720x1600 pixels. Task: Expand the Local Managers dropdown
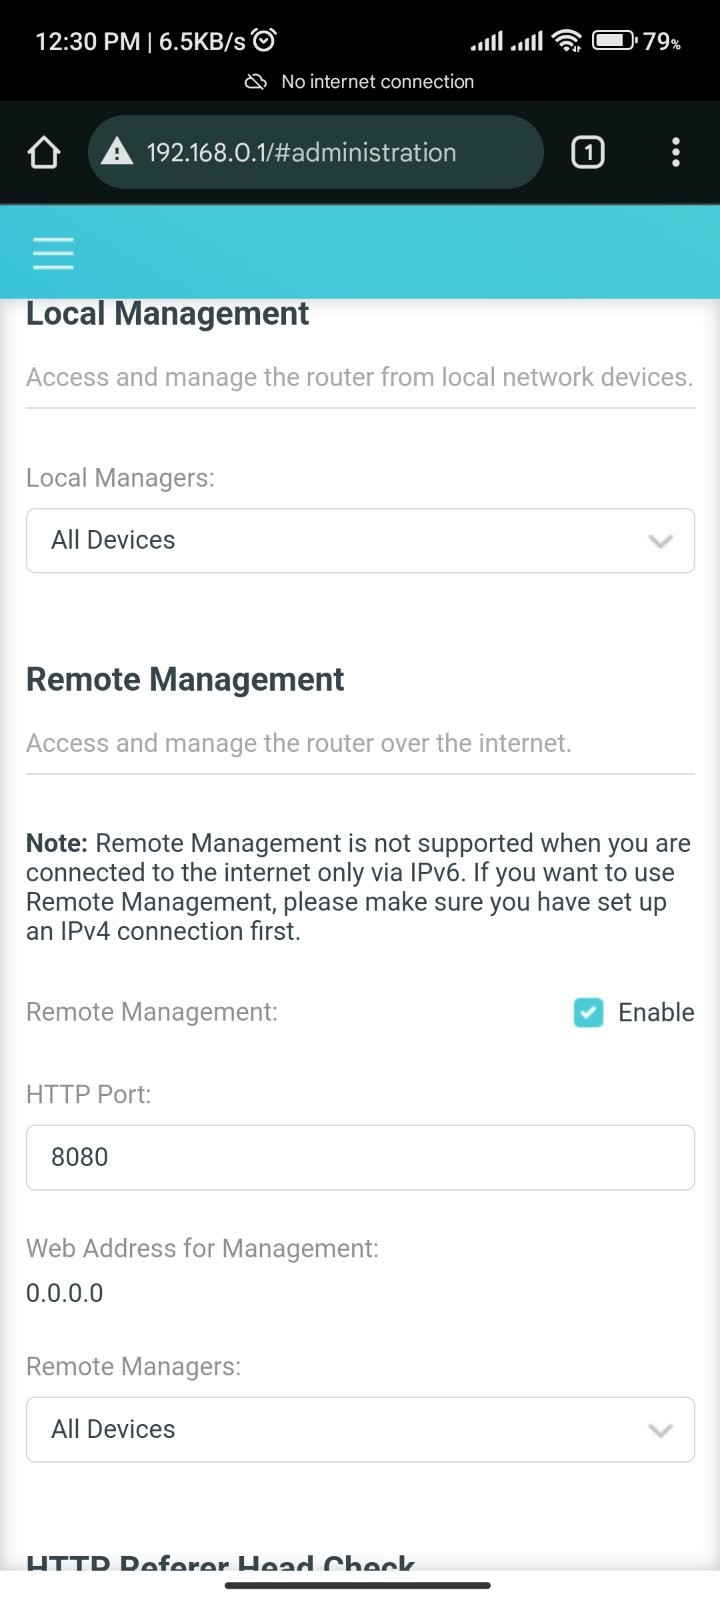click(x=360, y=540)
